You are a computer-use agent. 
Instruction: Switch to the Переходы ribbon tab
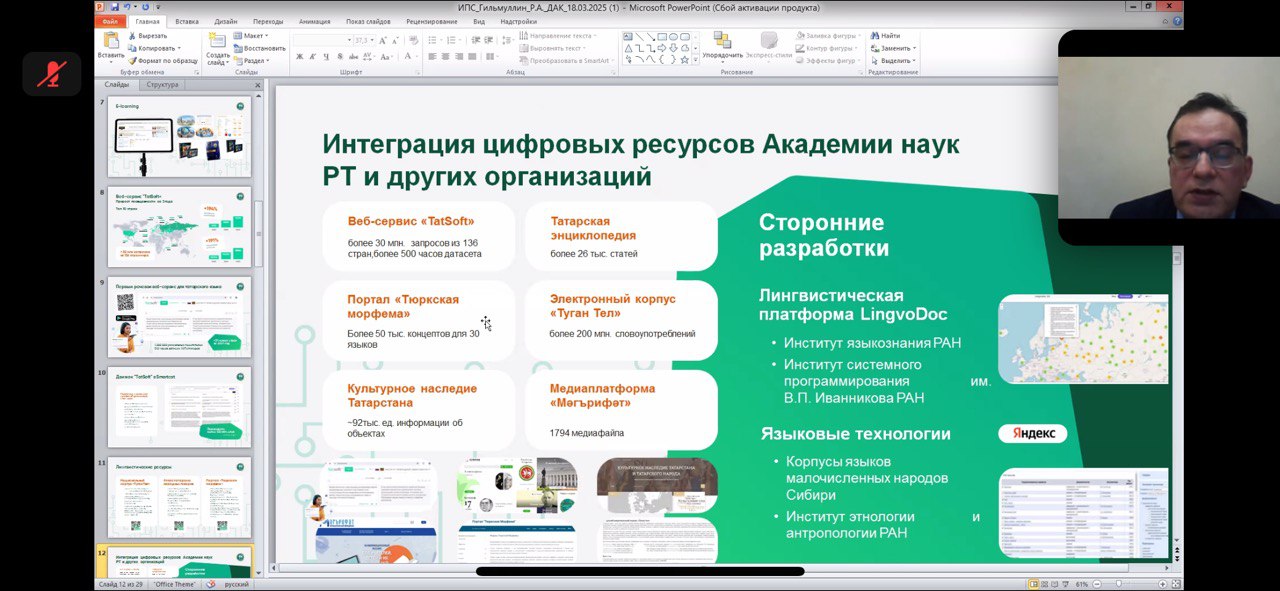tap(268, 21)
